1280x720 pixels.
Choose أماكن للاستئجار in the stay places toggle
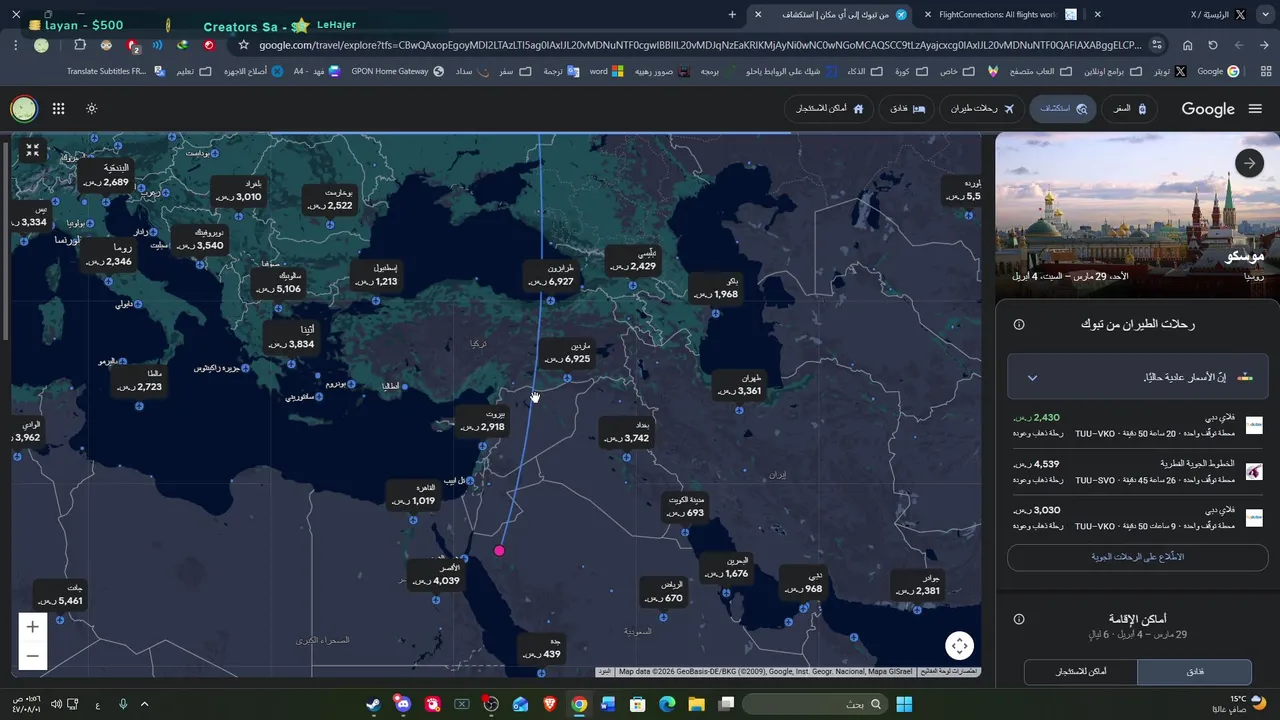[x=1081, y=672]
